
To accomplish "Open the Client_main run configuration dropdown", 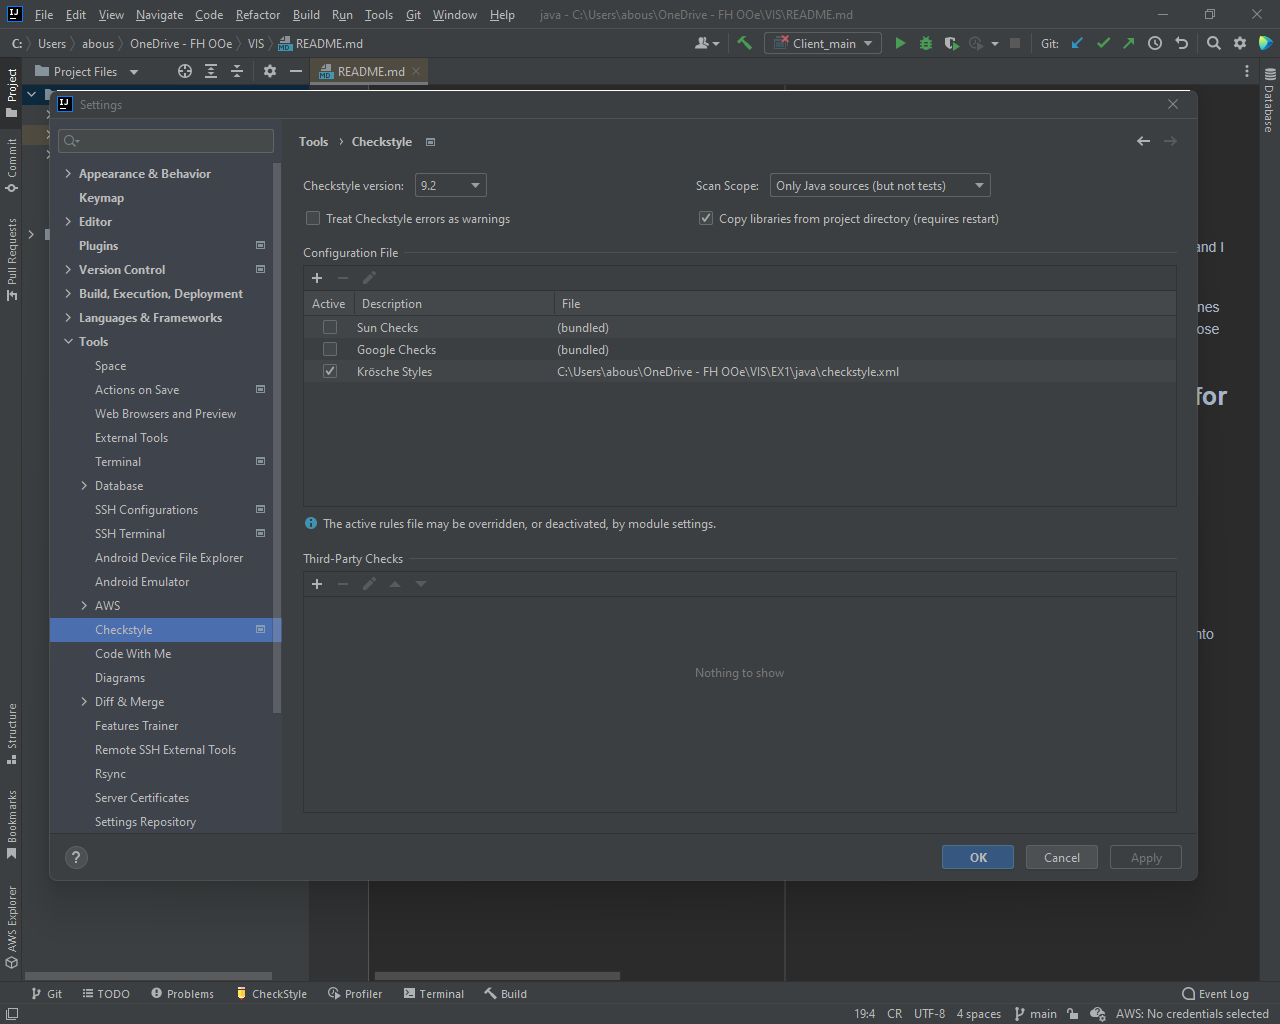I will (x=822, y=43).
